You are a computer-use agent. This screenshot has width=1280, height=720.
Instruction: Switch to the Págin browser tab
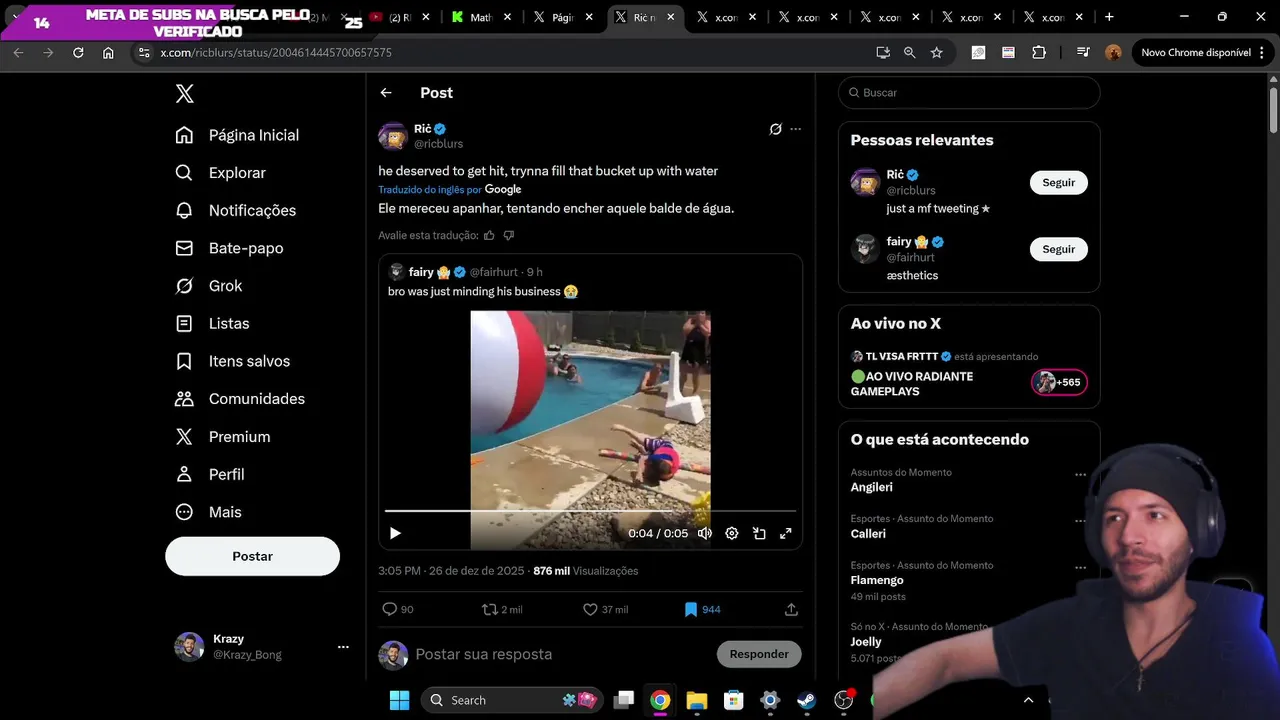click(564, 17)
